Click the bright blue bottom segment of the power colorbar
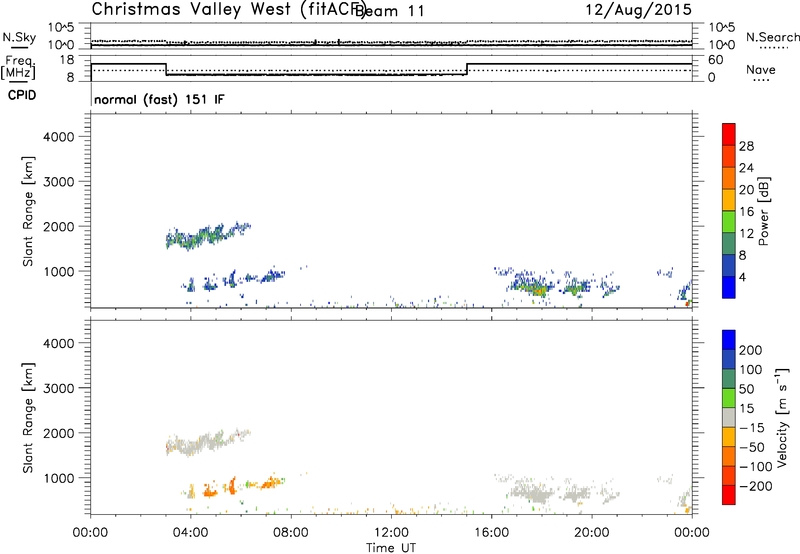 pyautogui.click(x=729, y=287)
